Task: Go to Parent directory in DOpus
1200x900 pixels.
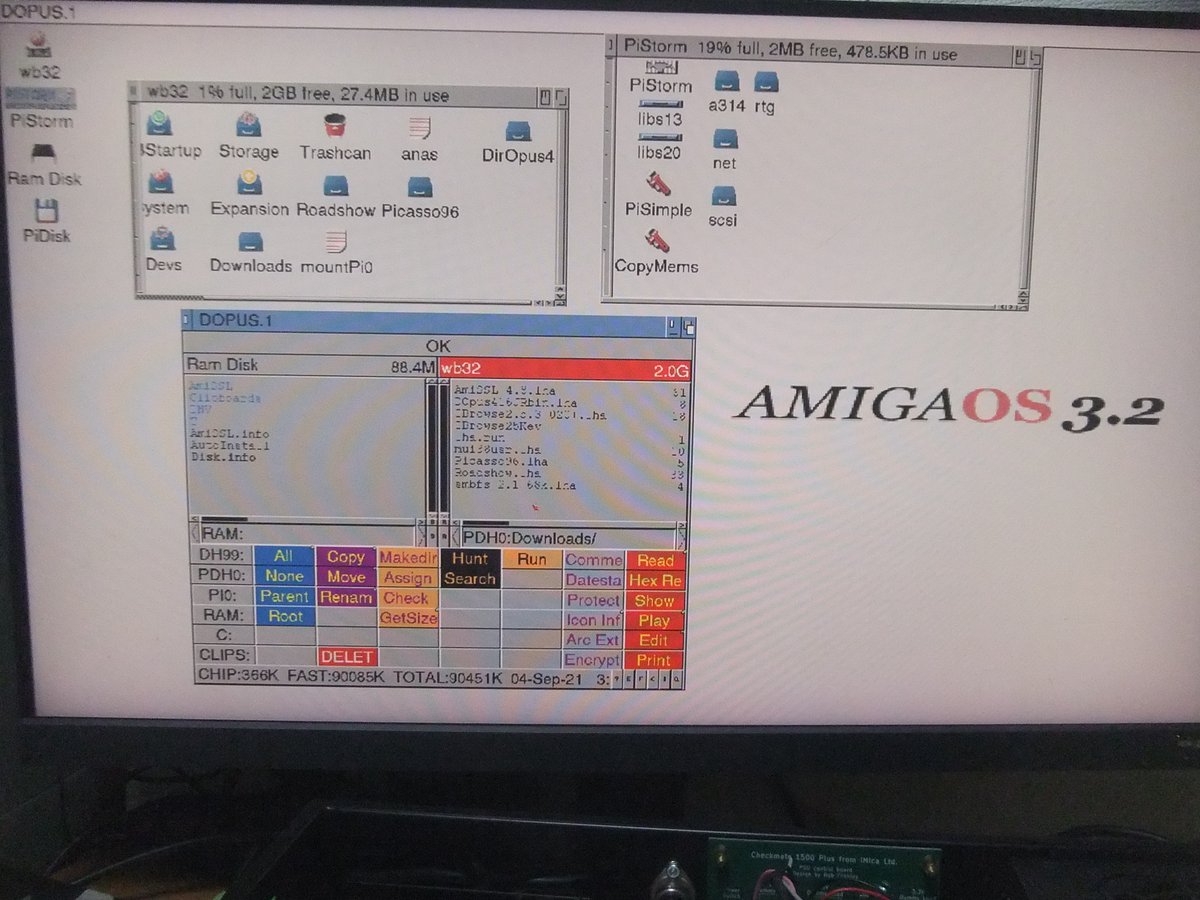Action: point(284,596)
